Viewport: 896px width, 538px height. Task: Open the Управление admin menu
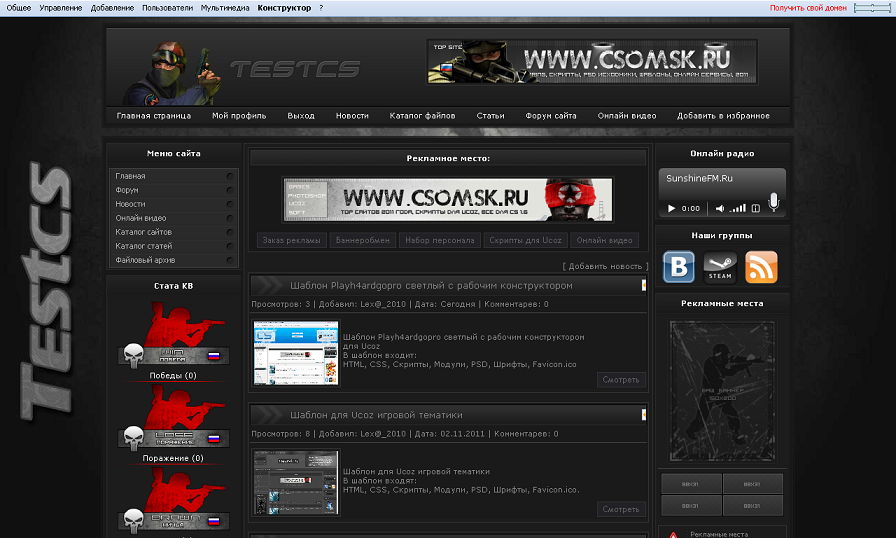pos(61,8)
